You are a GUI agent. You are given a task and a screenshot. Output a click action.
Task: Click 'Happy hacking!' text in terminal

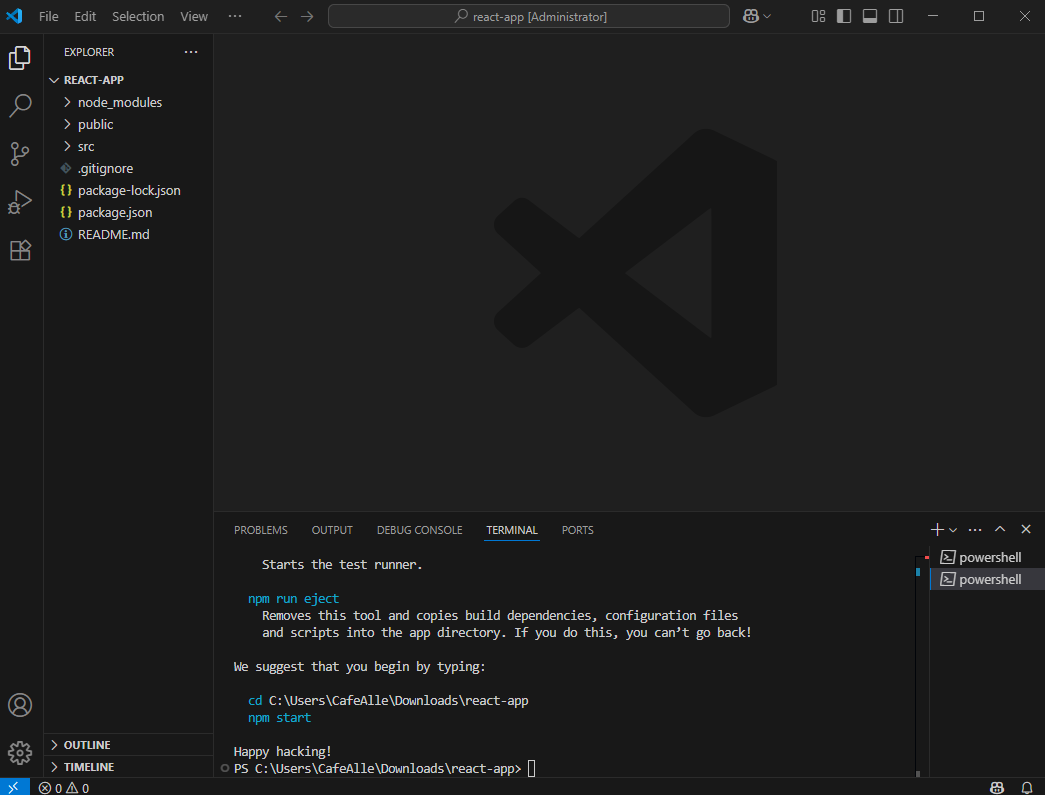(x=283, y=751)
